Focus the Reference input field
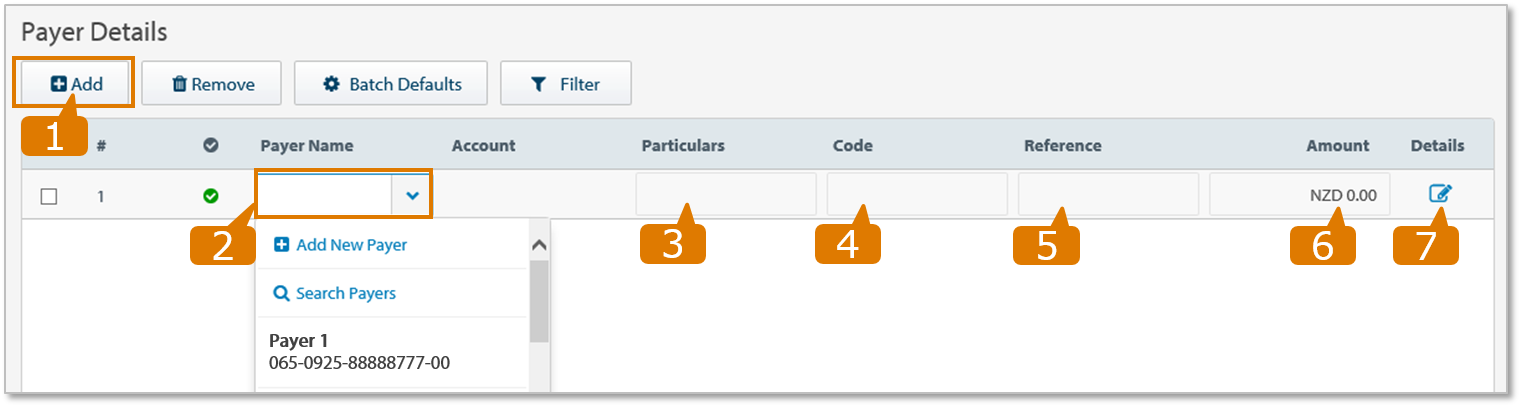Viewport: 1521px width, 407px height. 1107,195
